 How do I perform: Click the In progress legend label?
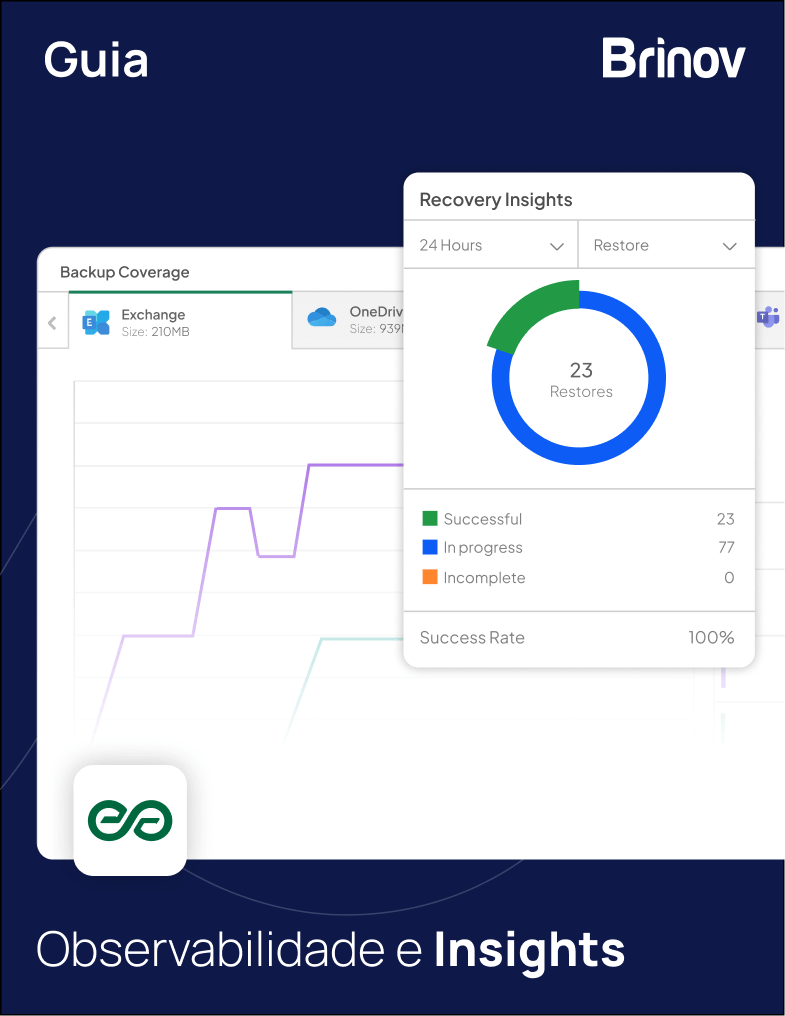pyautogui.click(x=483, y=548)
